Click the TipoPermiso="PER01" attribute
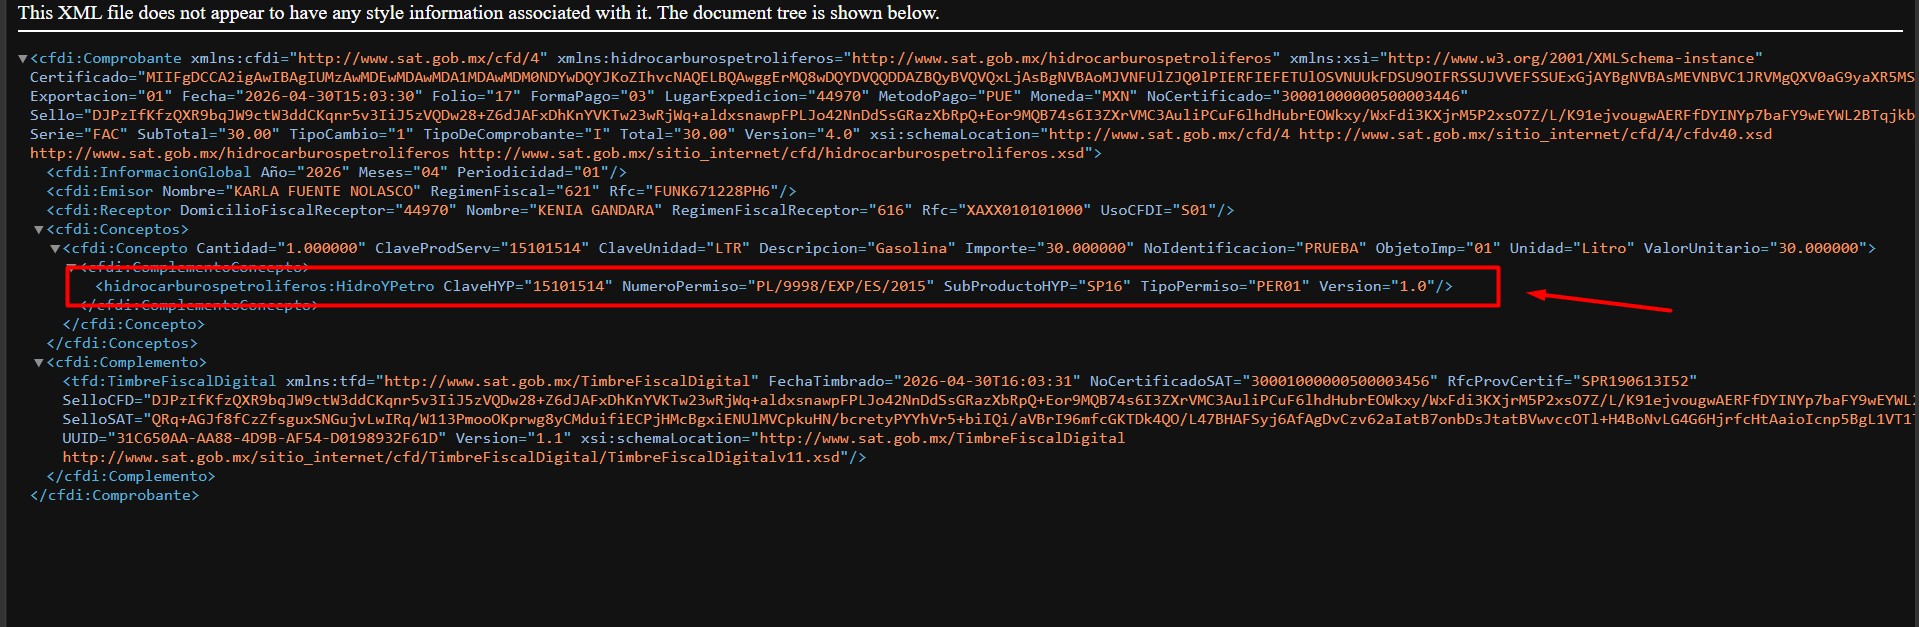 (x=1225, y=286)
